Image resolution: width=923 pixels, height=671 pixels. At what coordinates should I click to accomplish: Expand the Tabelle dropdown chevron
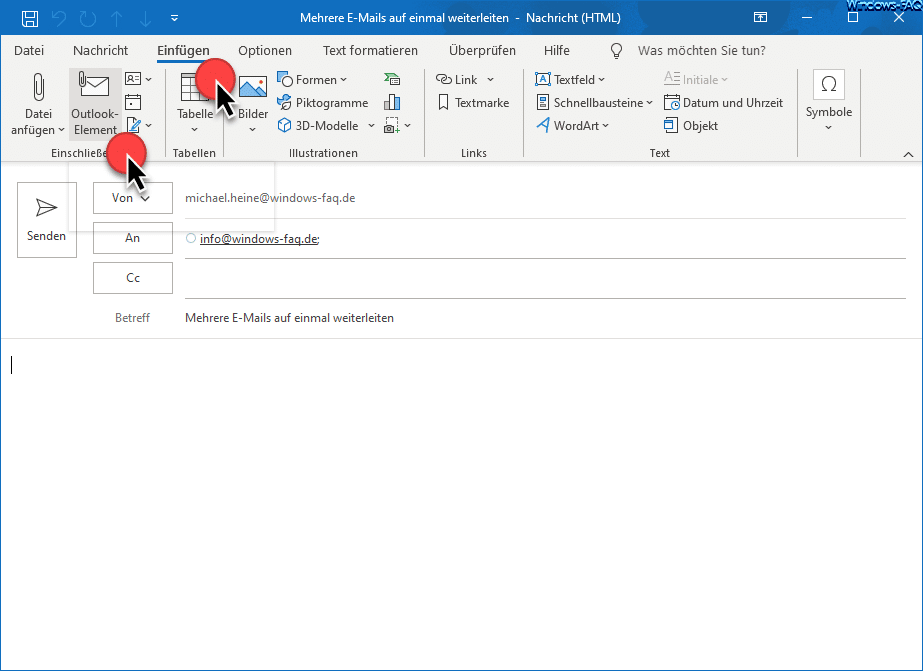click(x=194, y=130)
